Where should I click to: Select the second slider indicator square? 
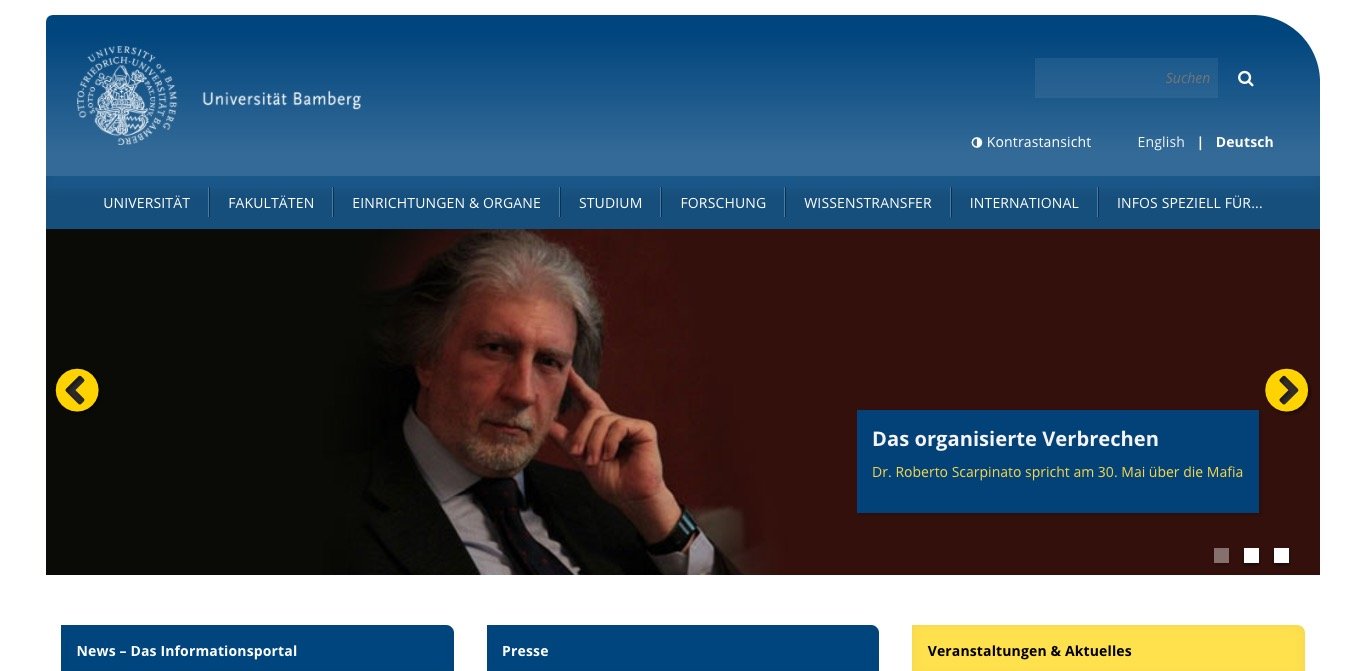coord(1251,556)
